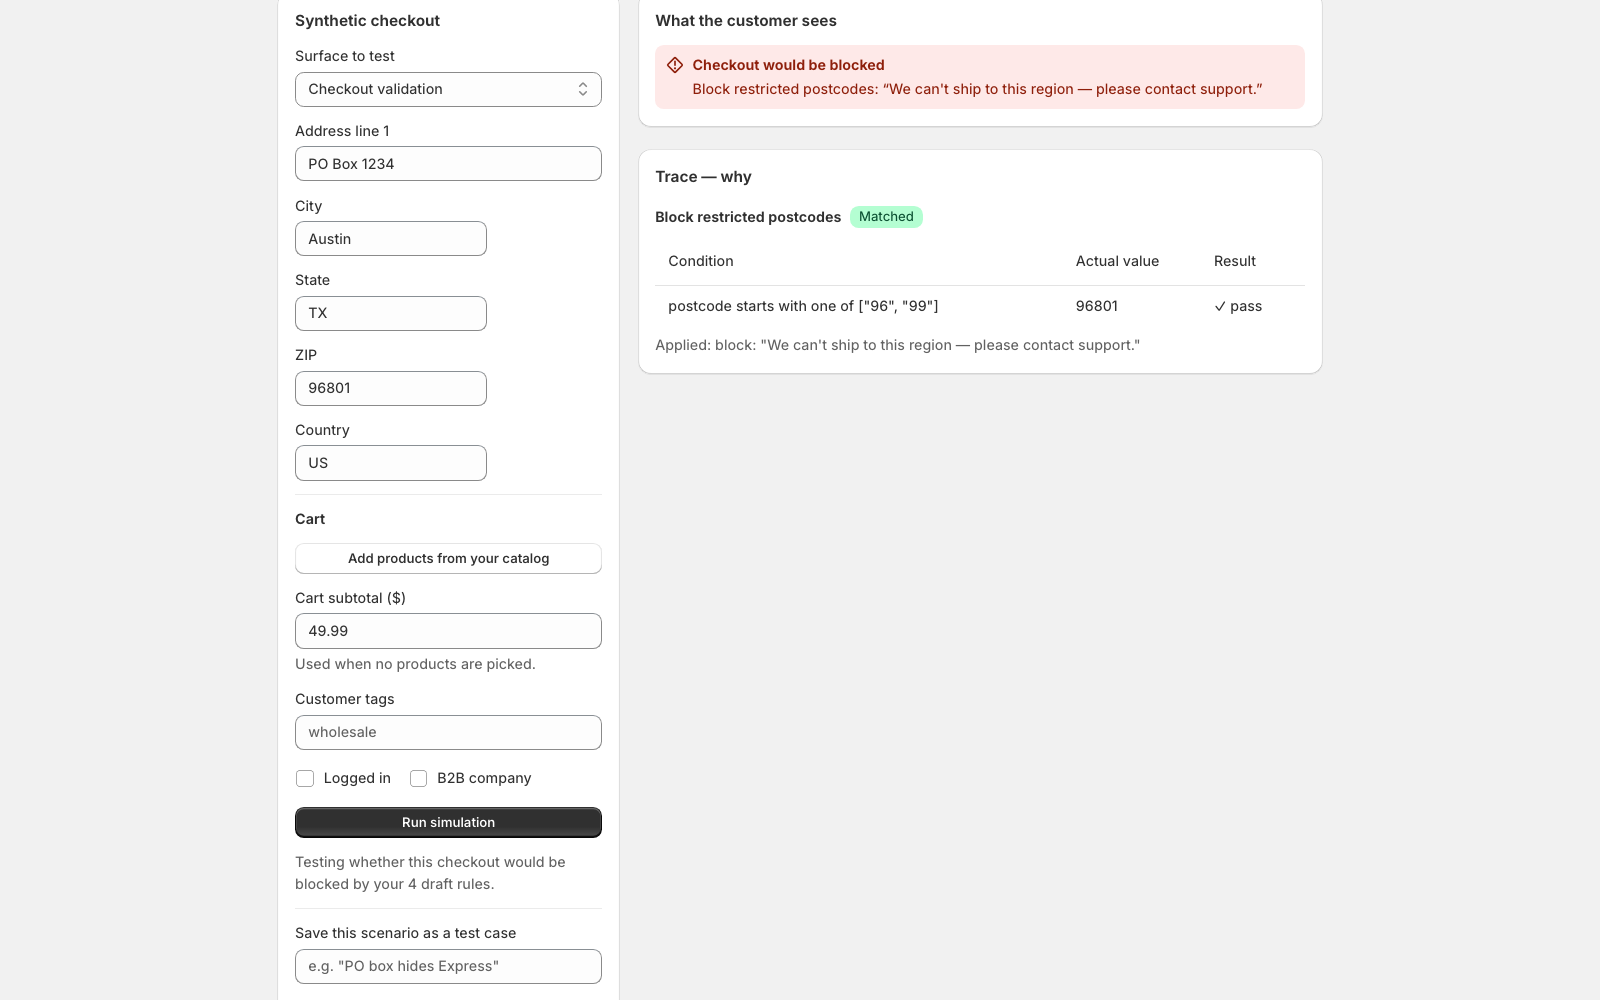The height and width of the screenshot is (1000, 1600).
Task: Click the customer-facing block message text
Action: [977, 89]
